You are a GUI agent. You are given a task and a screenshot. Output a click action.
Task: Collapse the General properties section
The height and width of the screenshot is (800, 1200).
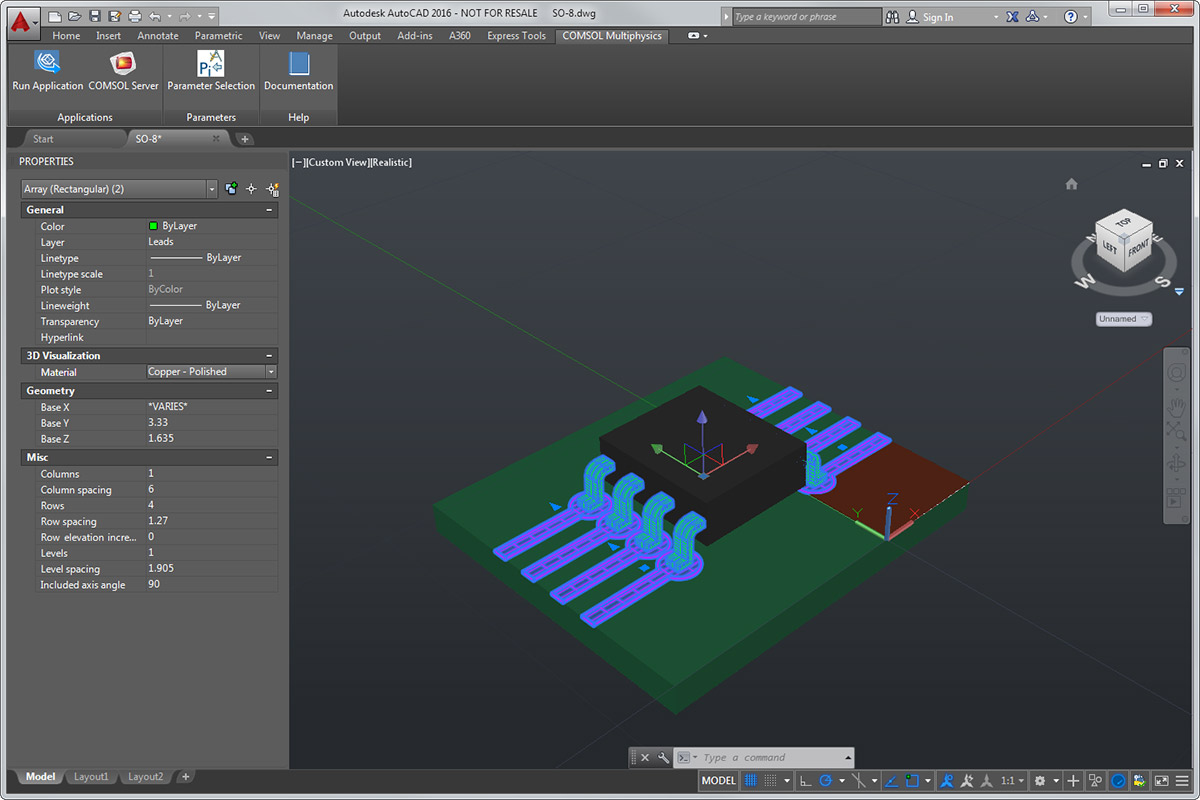pos(268,210)
